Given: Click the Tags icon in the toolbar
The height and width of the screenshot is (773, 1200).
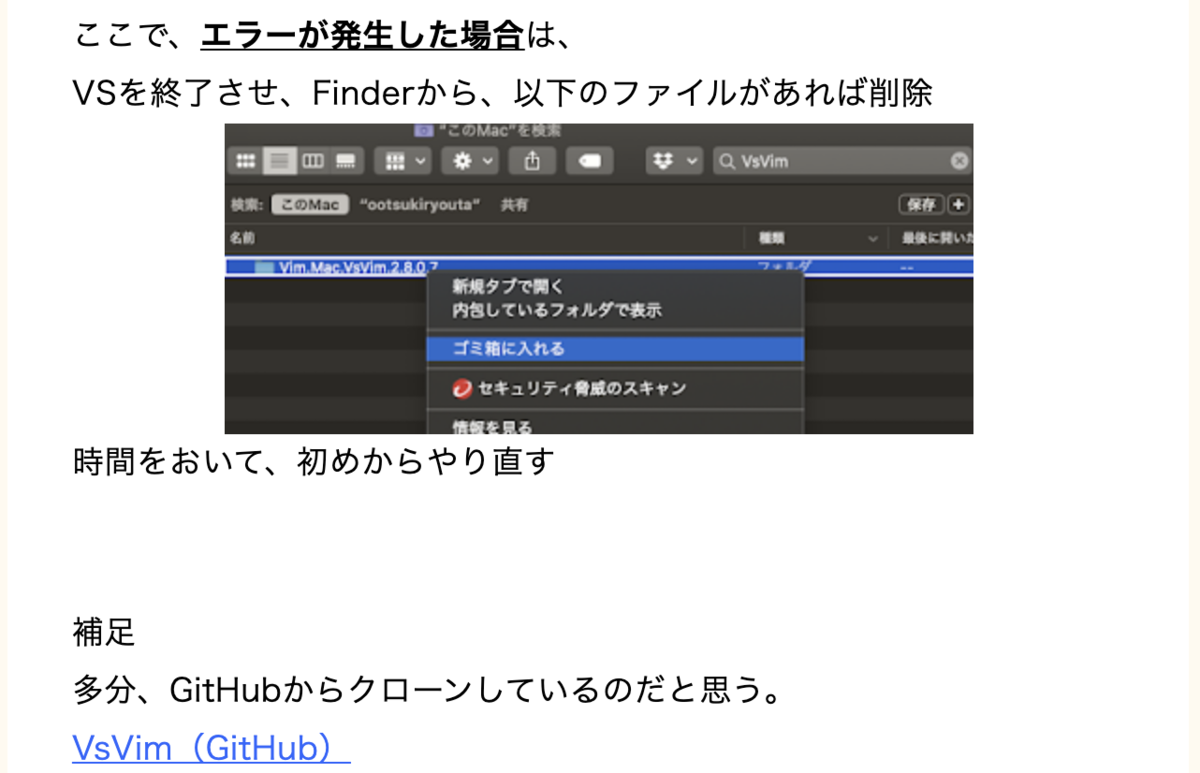Looking at the screenshot, I should (x=590, y=160).
